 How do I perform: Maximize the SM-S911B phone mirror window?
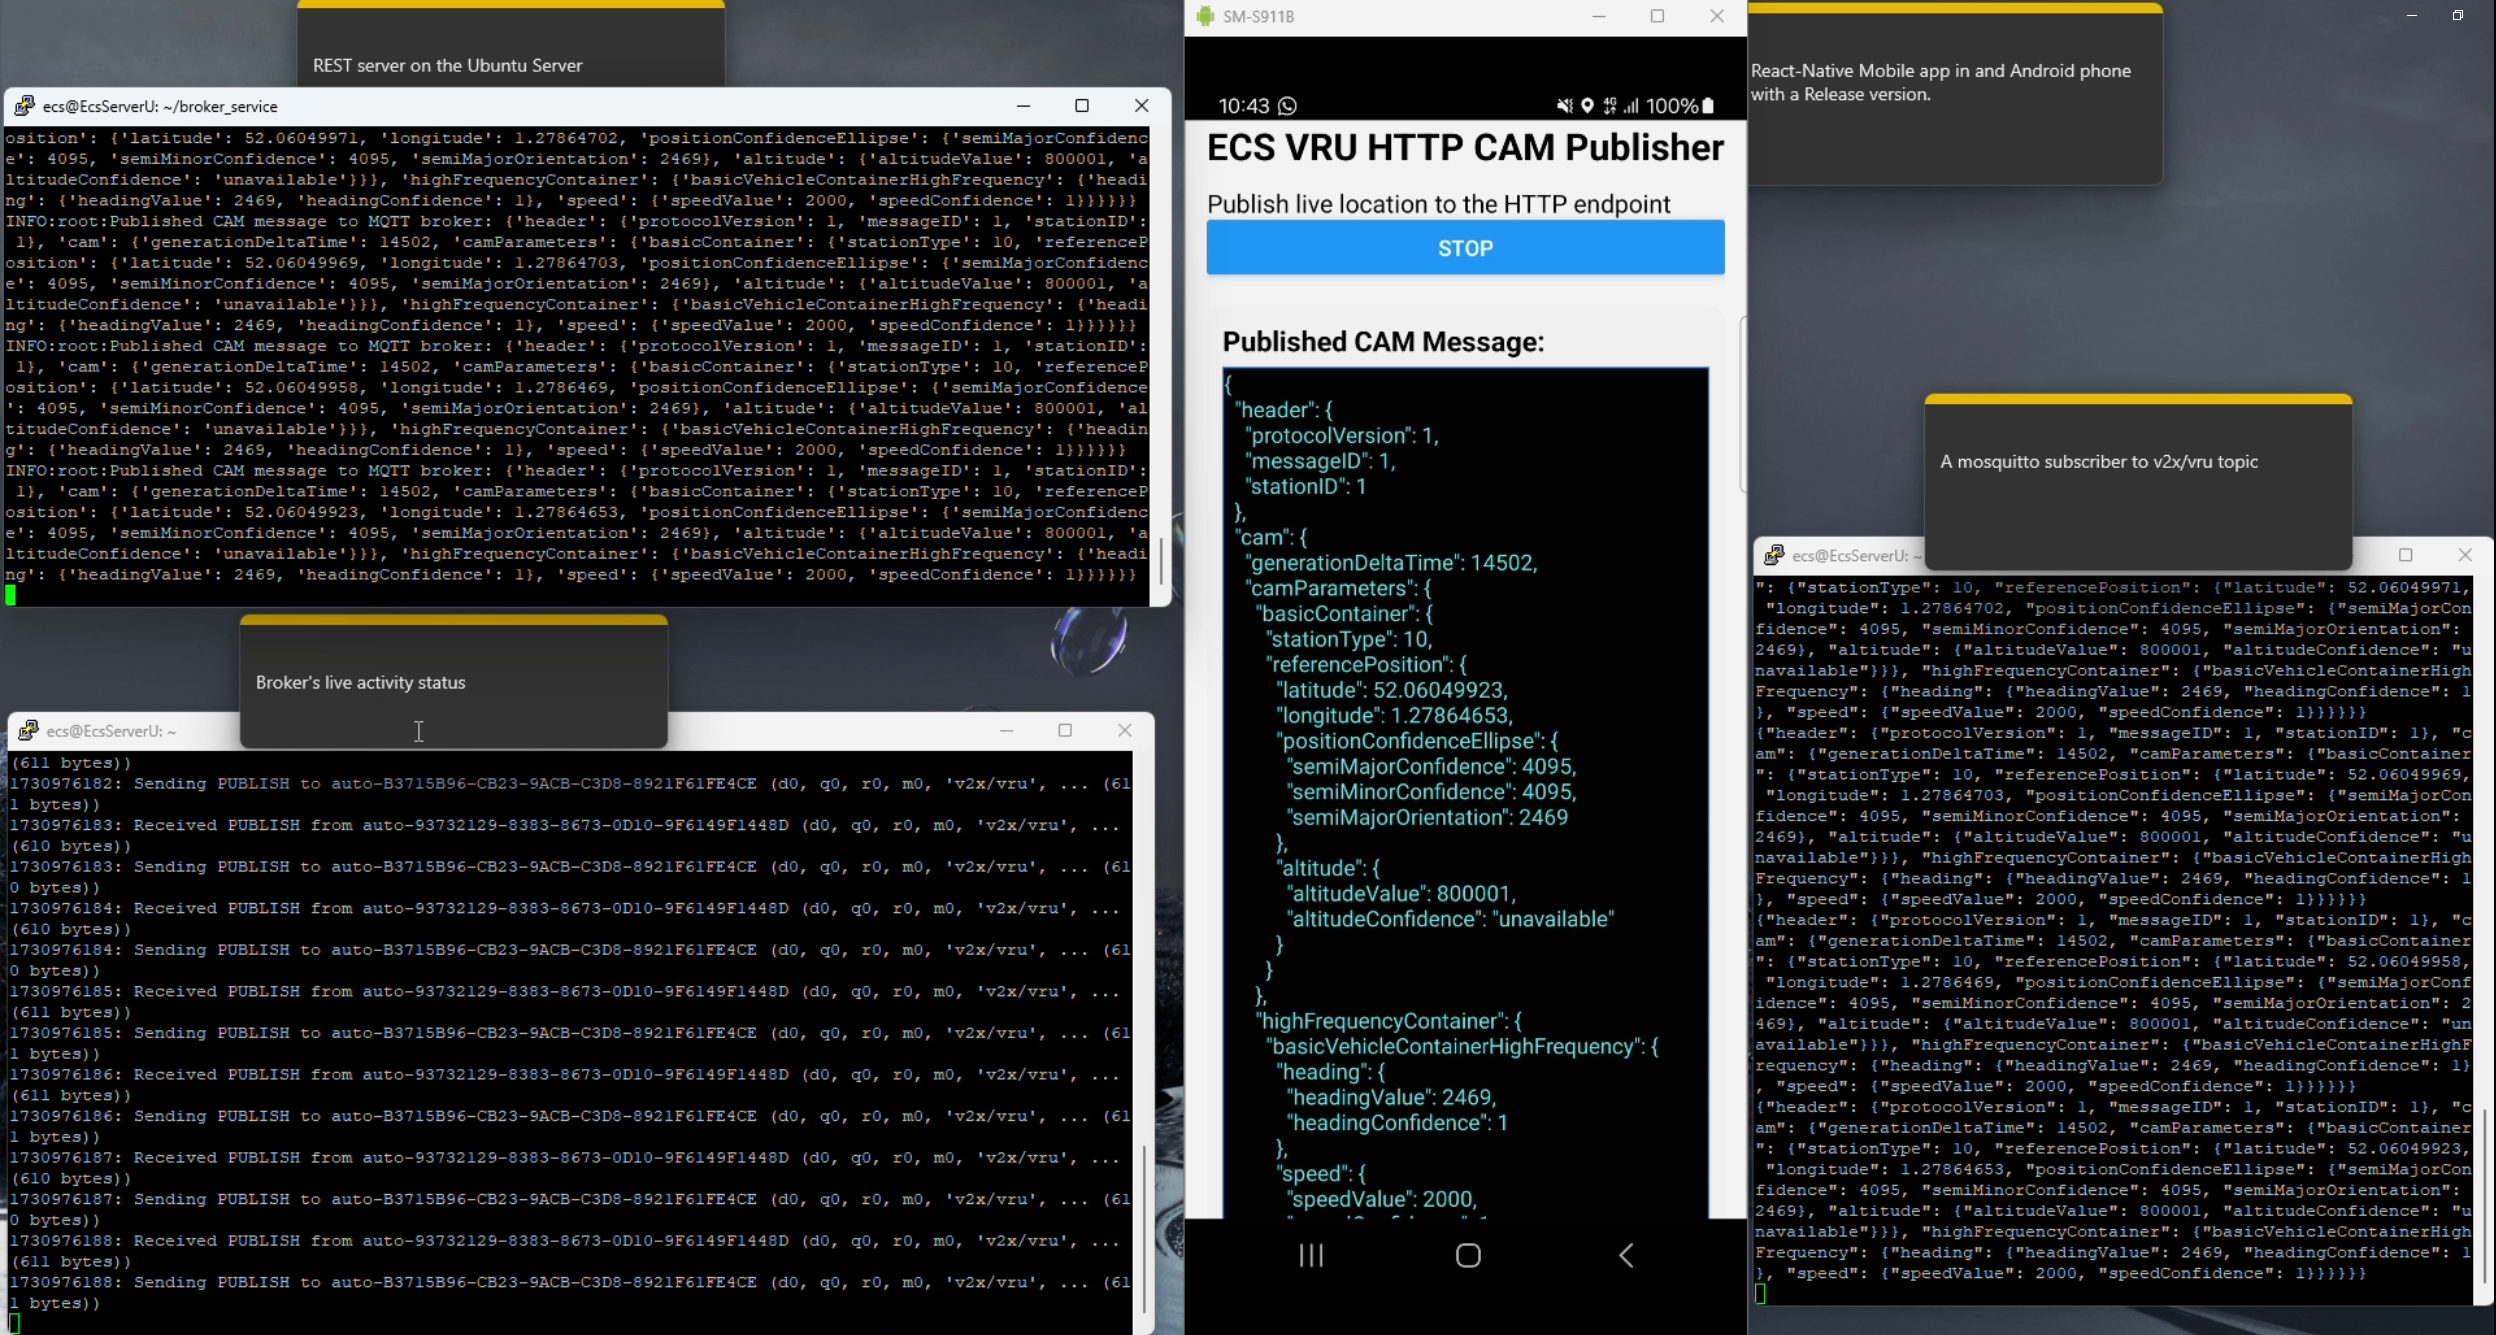click(1657, 16)
